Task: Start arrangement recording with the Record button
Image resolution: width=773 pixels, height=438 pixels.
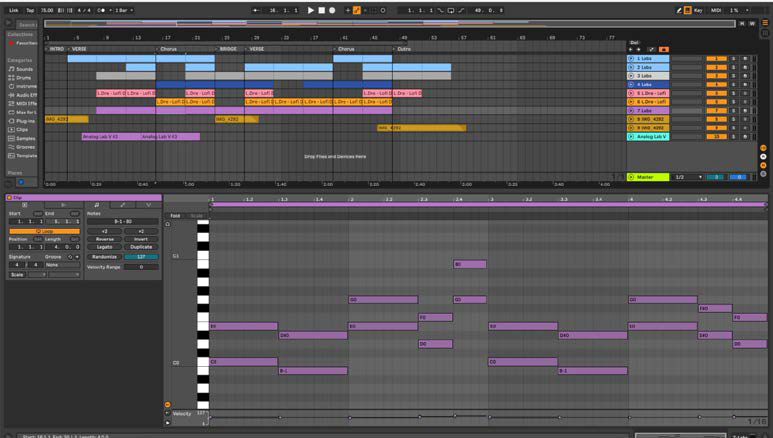Action: tap(332, 10)
